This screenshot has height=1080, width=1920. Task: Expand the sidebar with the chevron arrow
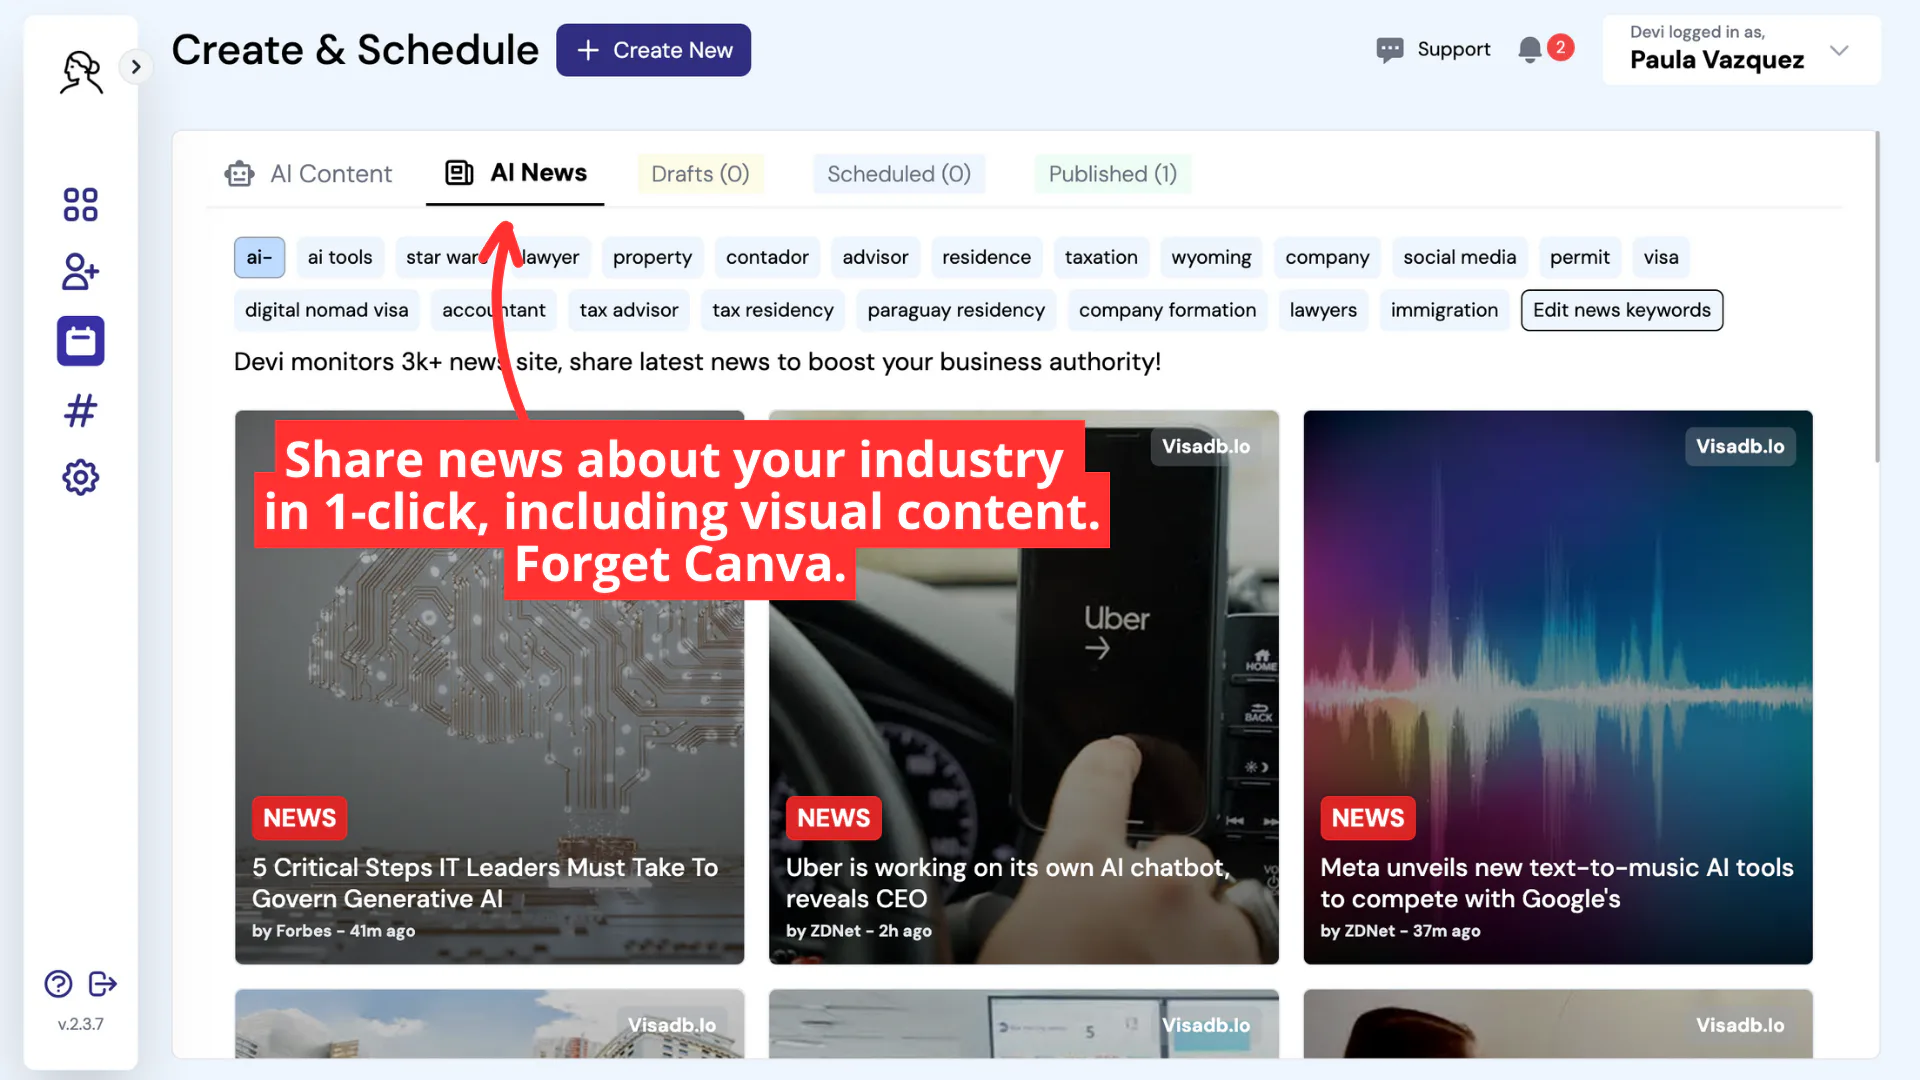[135, 67]
